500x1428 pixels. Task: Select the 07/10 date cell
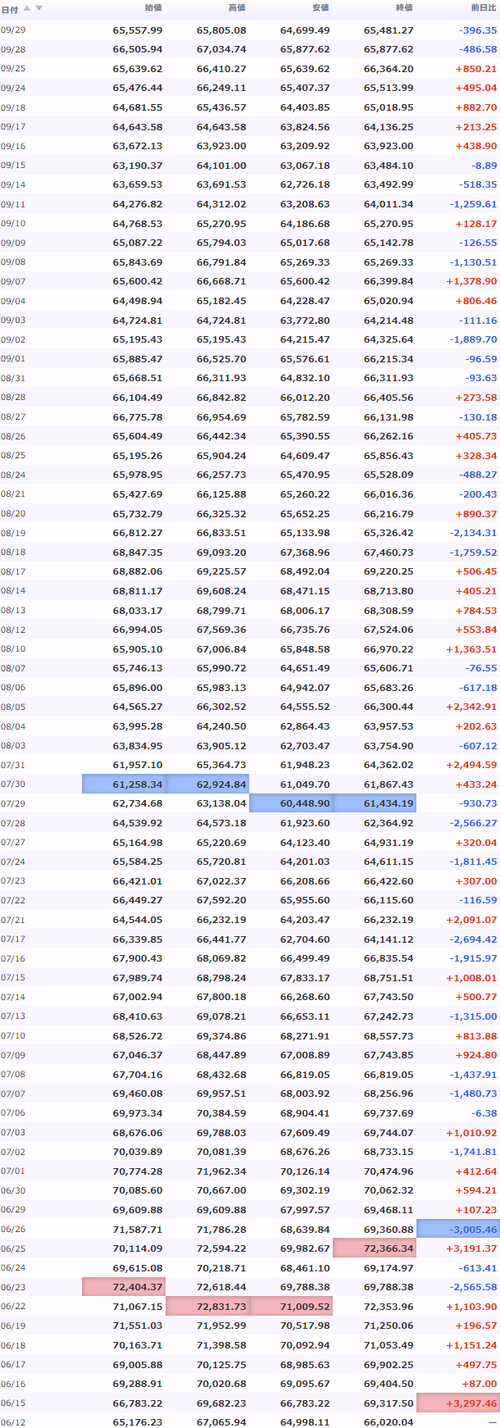[13, 1035]
